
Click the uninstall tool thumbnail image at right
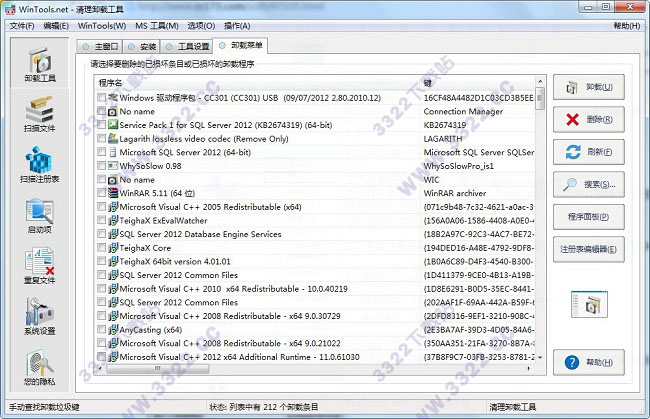pyautogui.click(x=589, y=305)
